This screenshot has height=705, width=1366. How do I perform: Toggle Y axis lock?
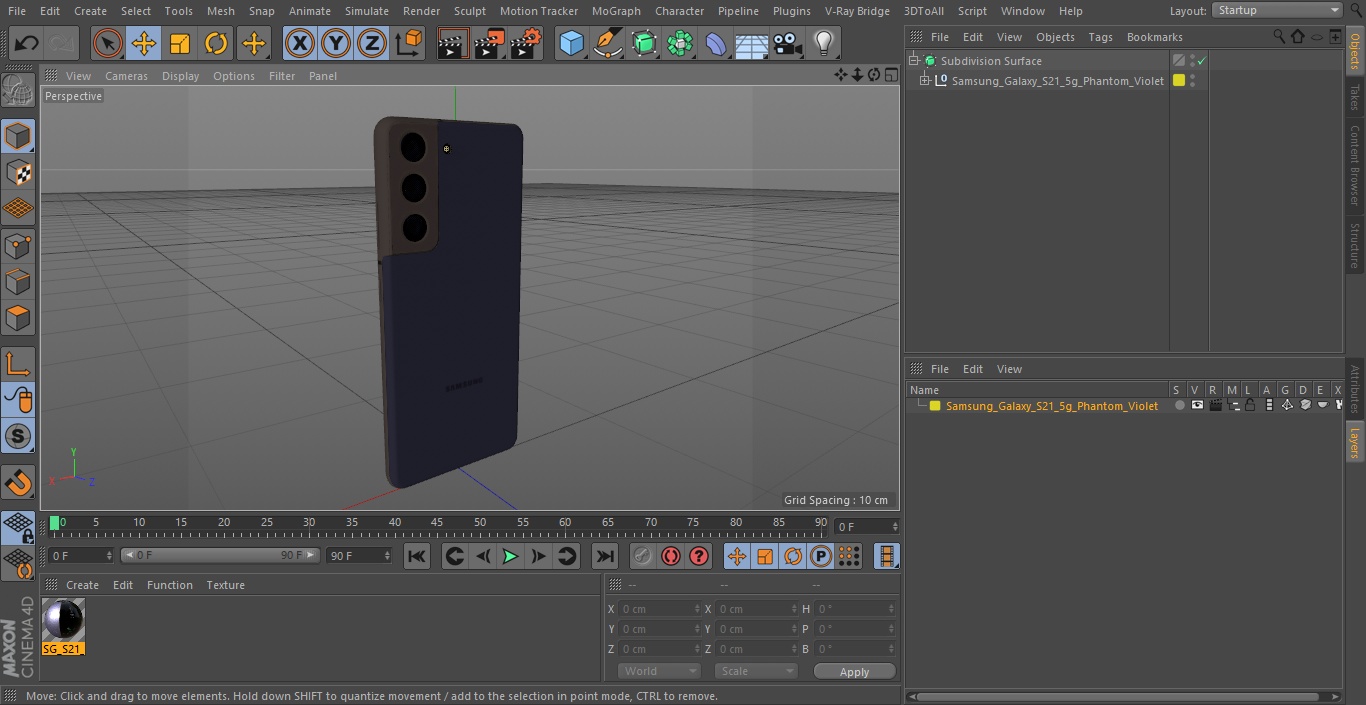coord(336,44)
